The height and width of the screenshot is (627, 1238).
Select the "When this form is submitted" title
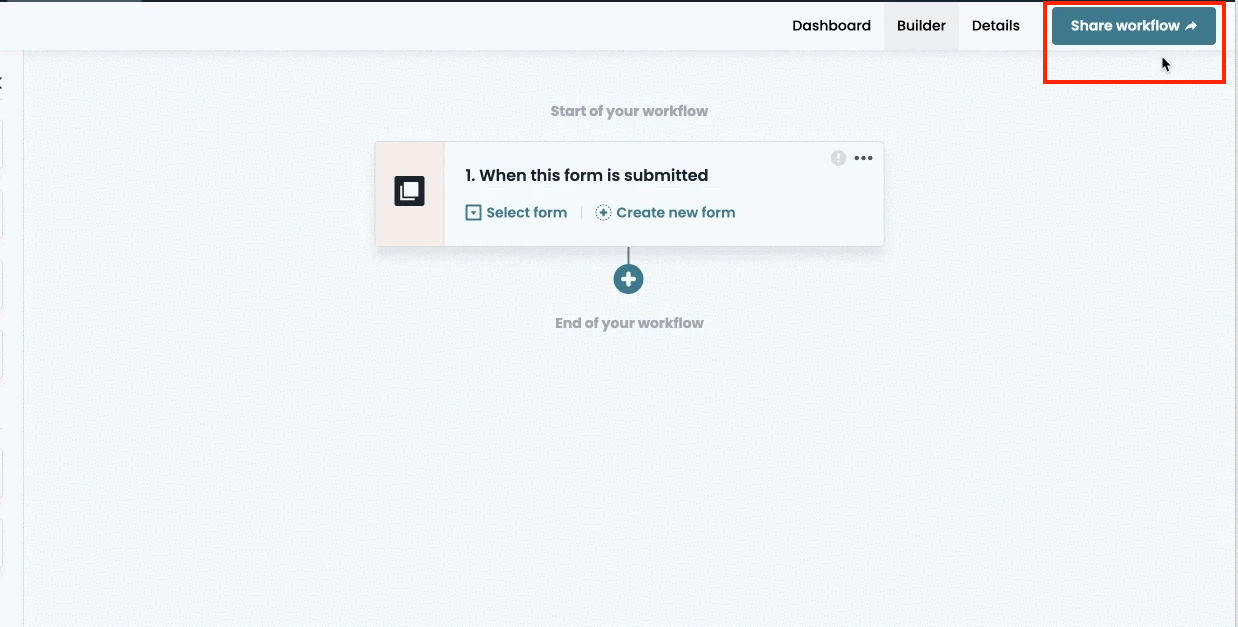pos(586,176)
